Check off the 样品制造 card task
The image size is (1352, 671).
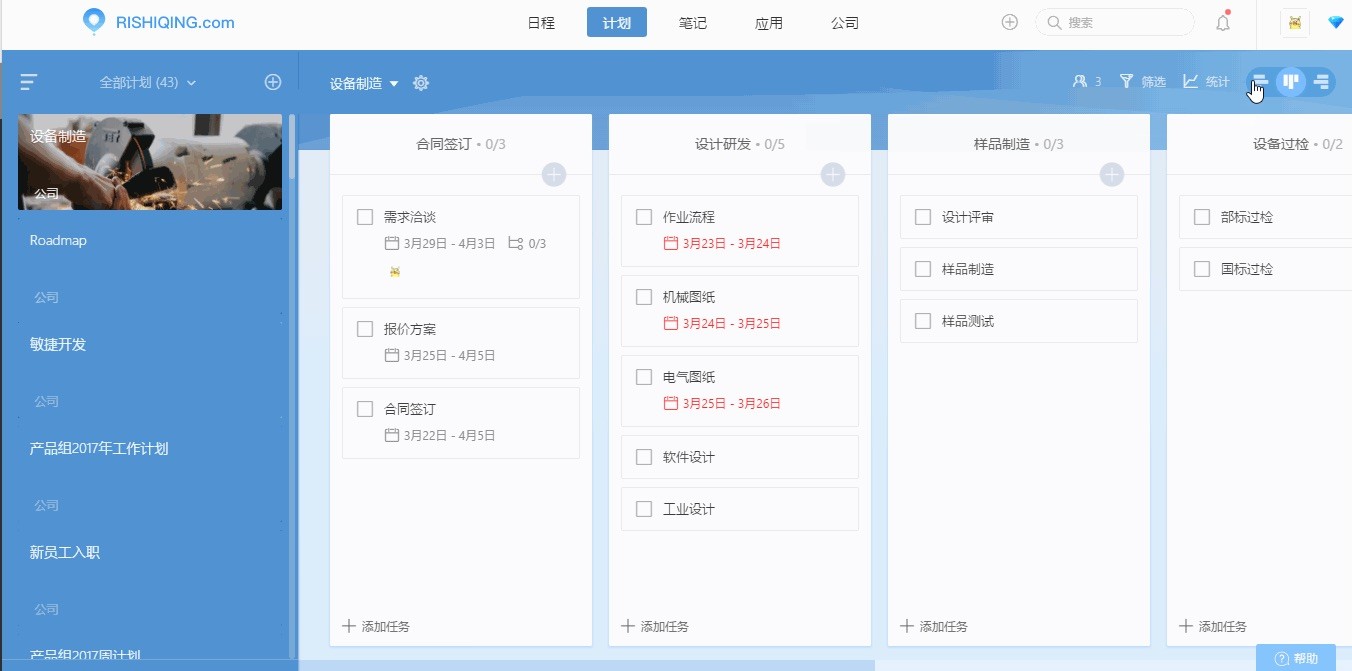(923, 269)
